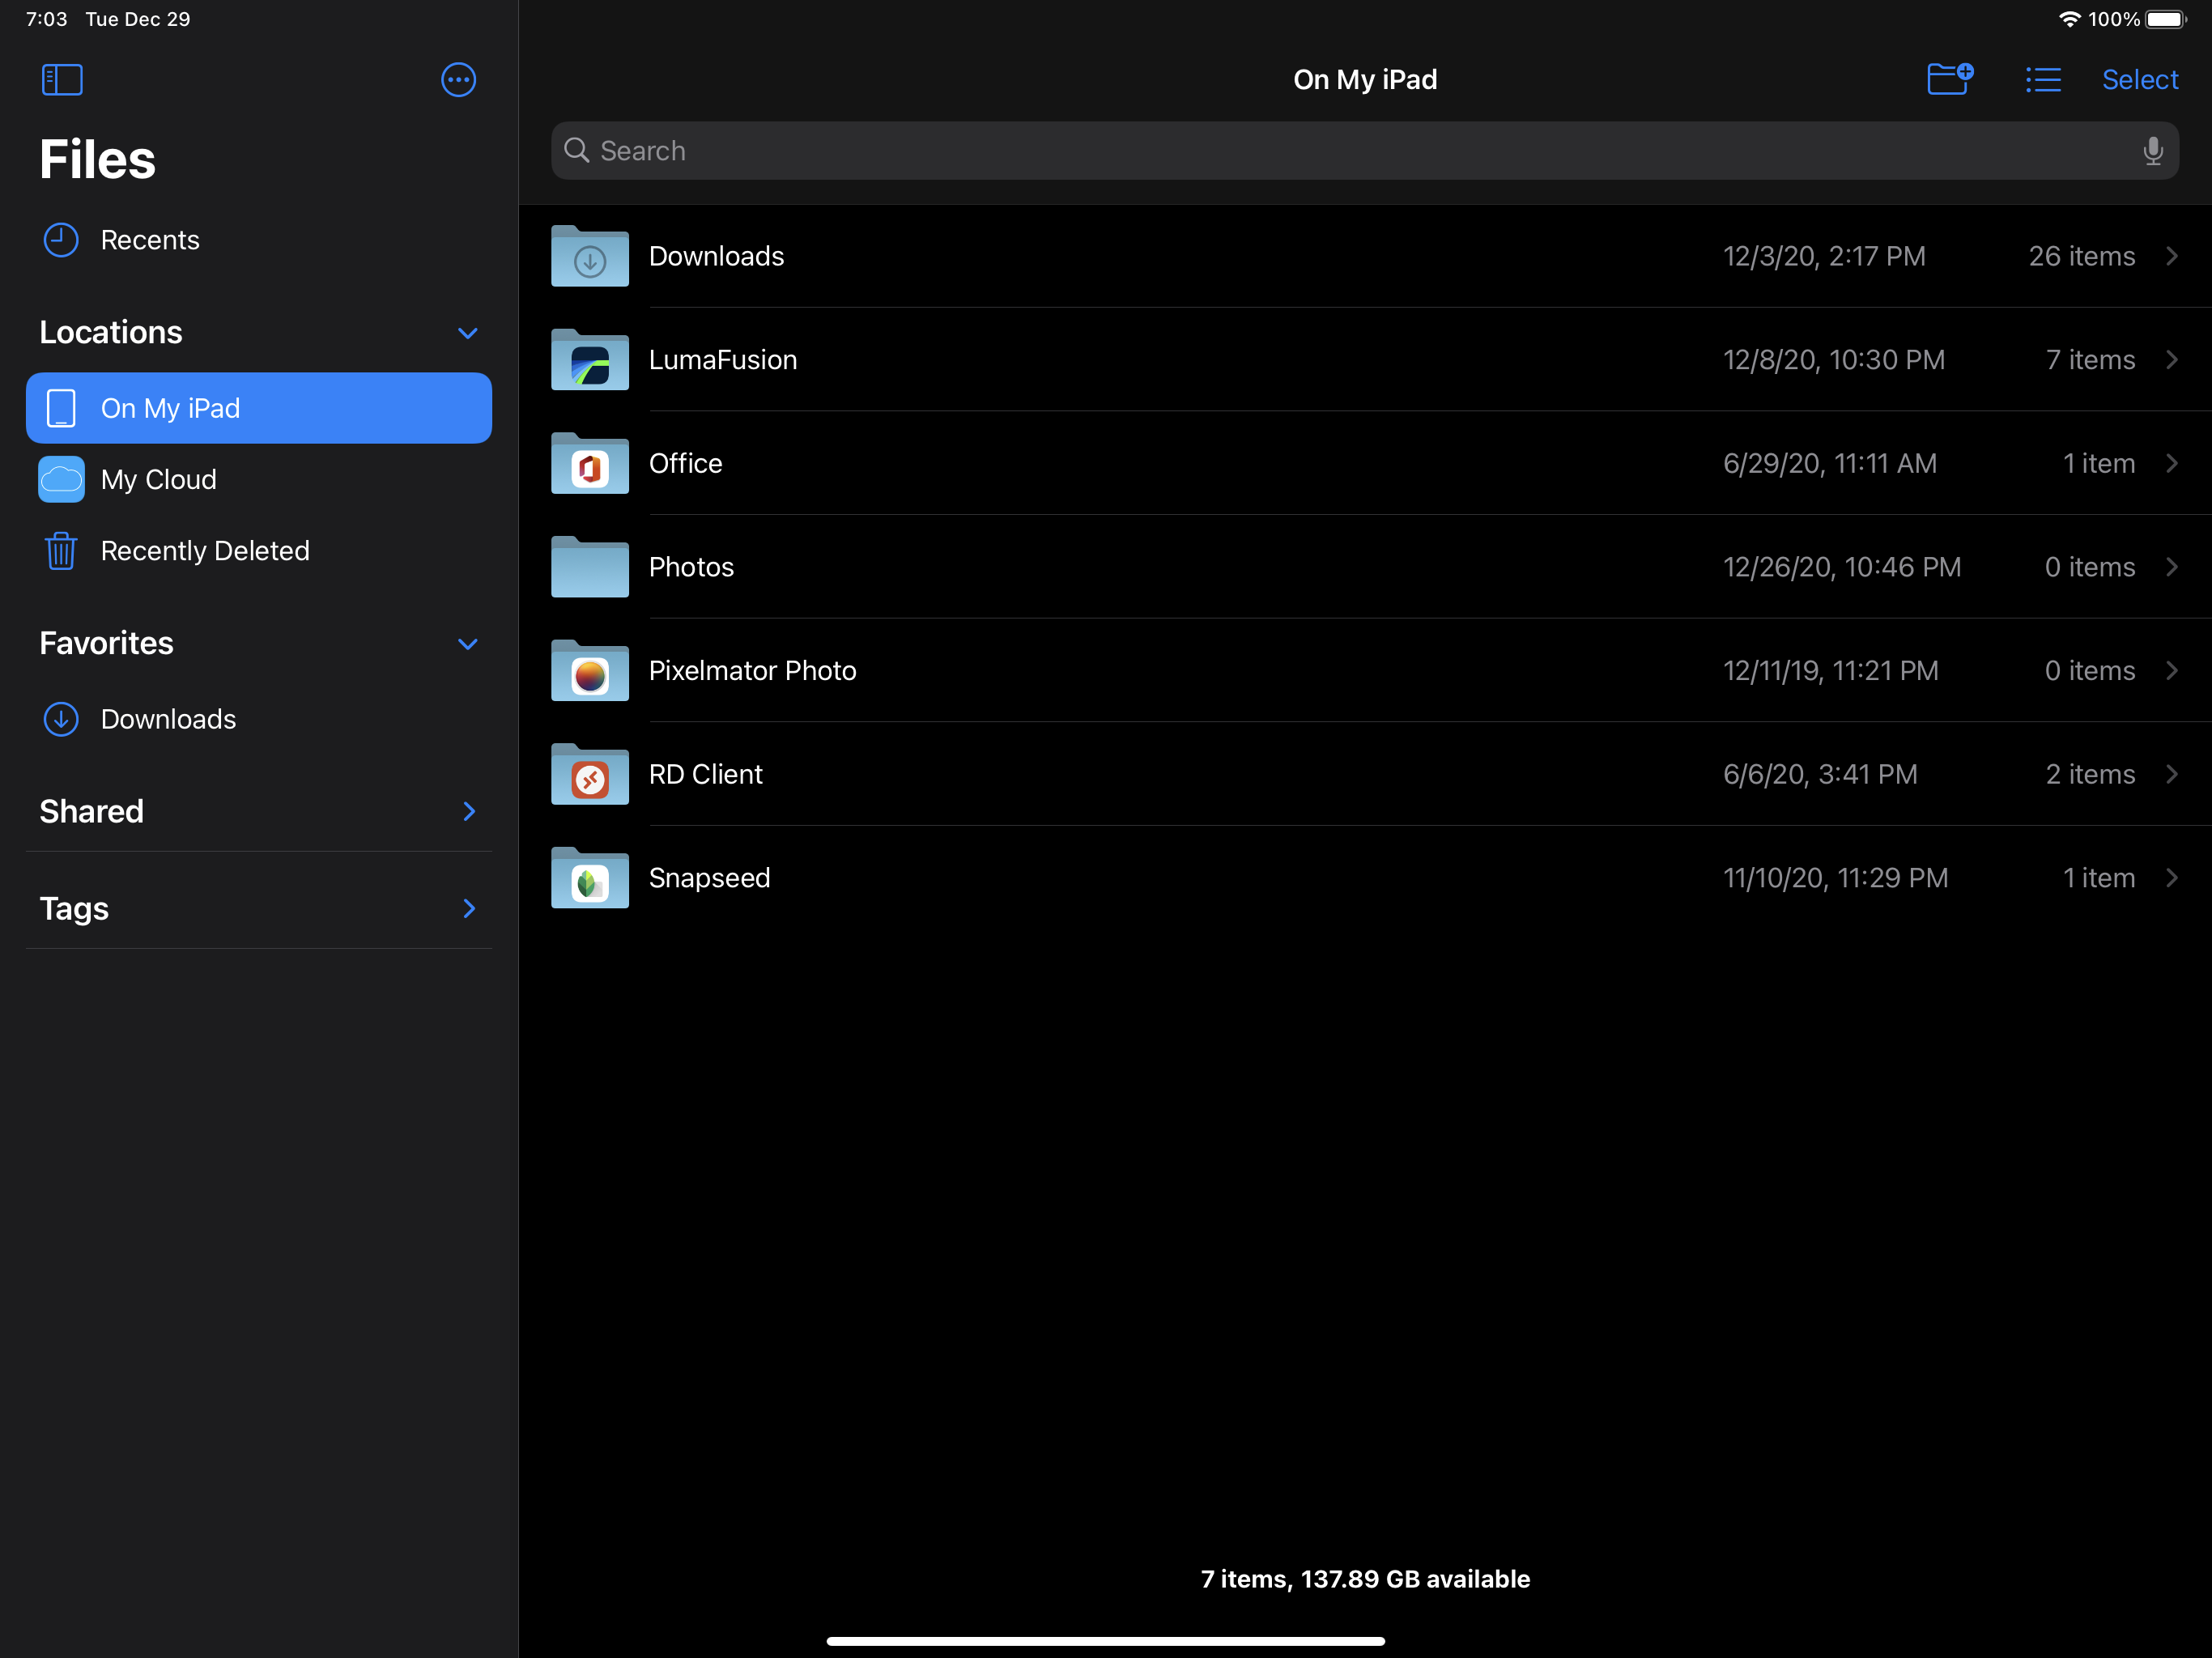Click the "RD Client" folder name
Viewport: 2212px width, 1658px height.
705,774
